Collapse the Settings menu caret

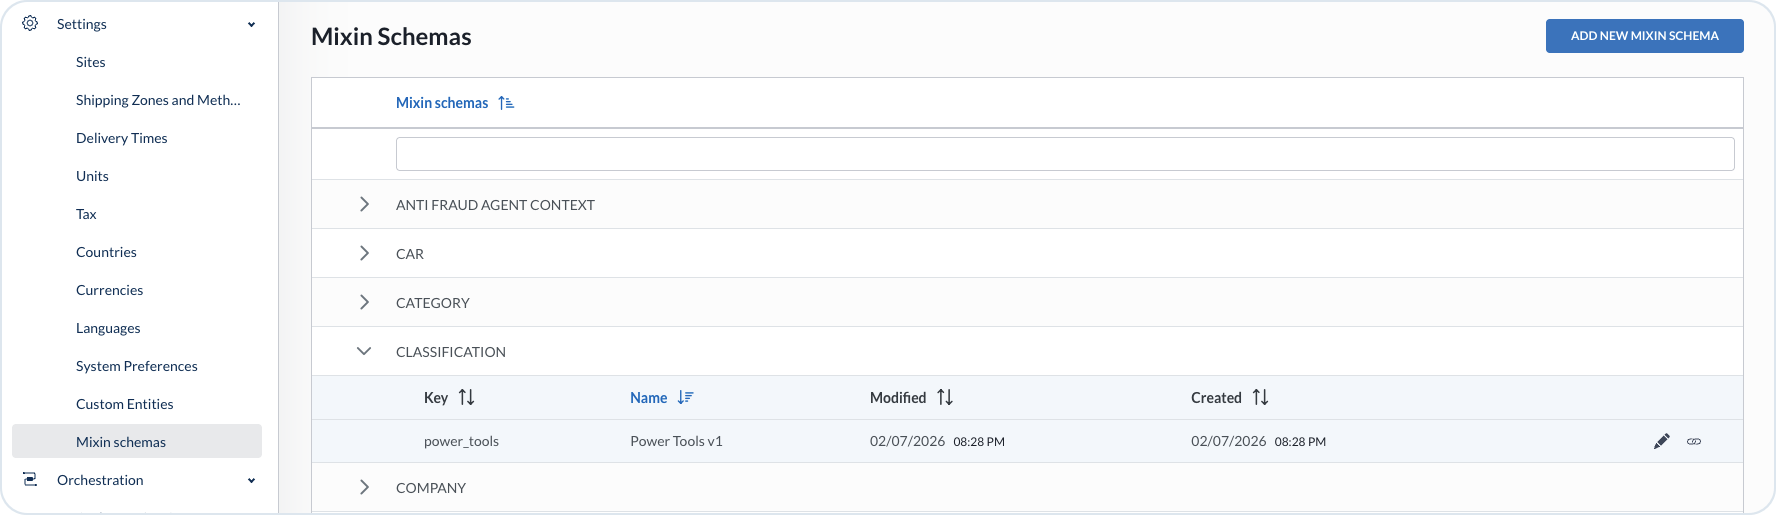tap(251, 25)
